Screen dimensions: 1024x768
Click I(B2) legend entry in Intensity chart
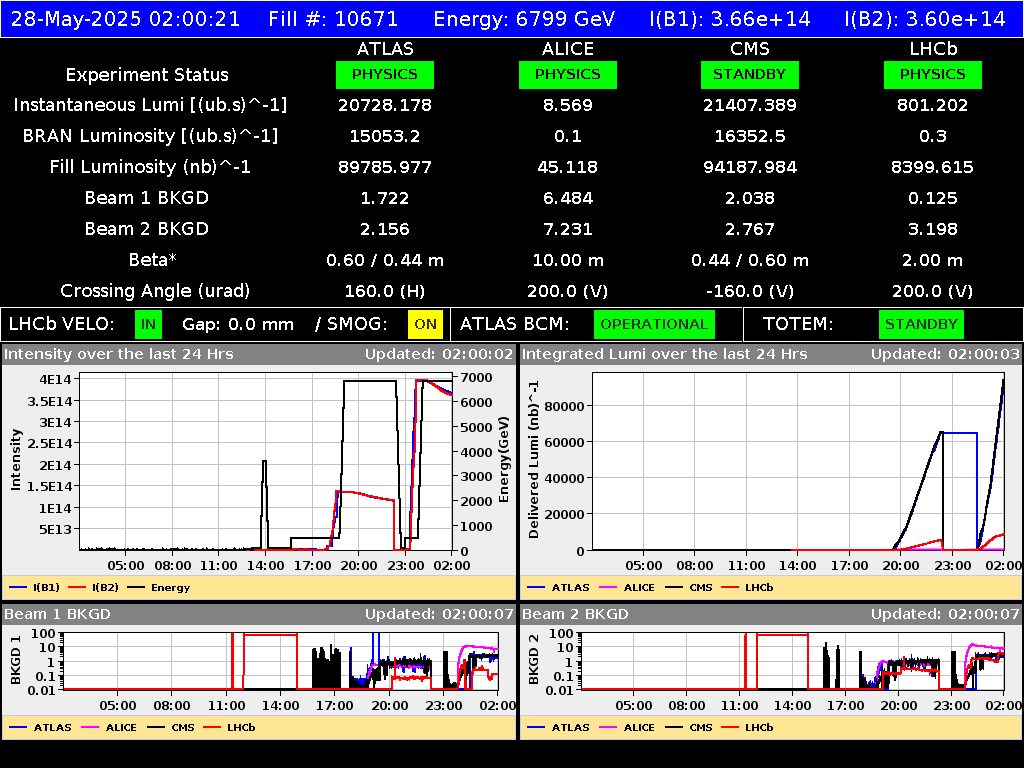(93, 587)
